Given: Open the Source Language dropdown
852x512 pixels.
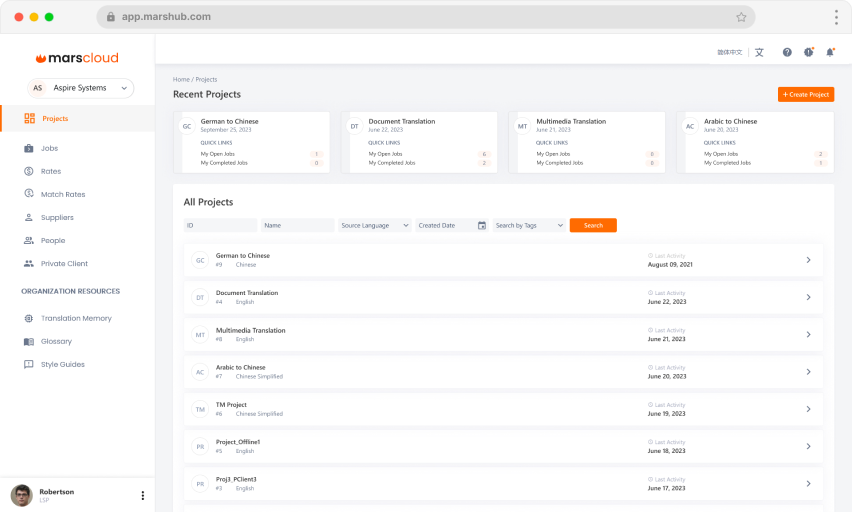Looking at the screenshot, I should 375,226.
